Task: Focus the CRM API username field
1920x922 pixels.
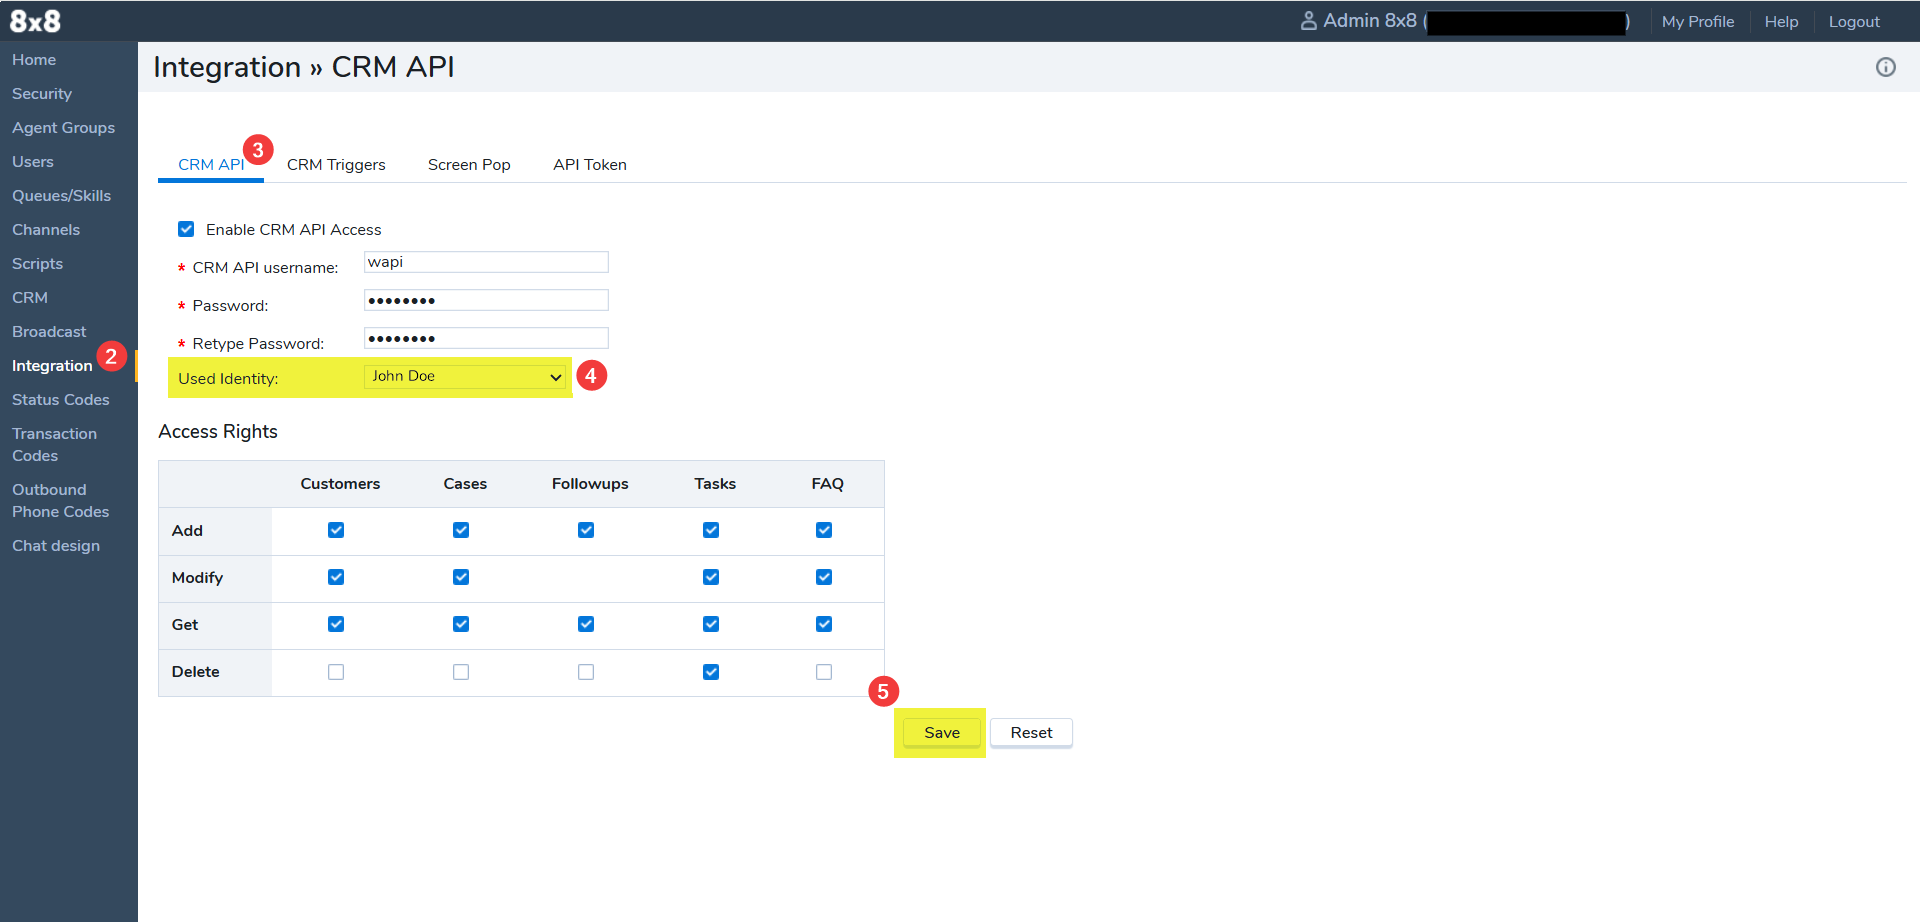Action: pos(486,262)
